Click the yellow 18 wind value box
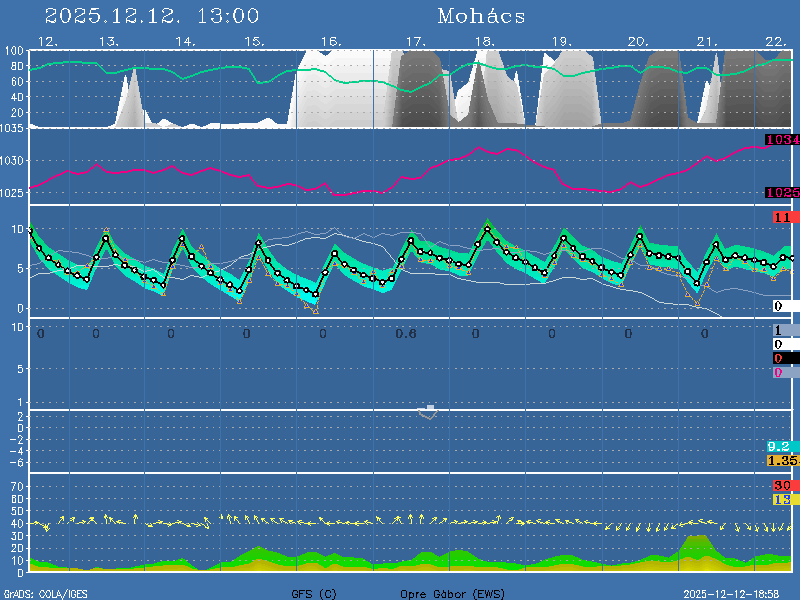The height and width of the screenshot is (600, 800). click(782, 498)
